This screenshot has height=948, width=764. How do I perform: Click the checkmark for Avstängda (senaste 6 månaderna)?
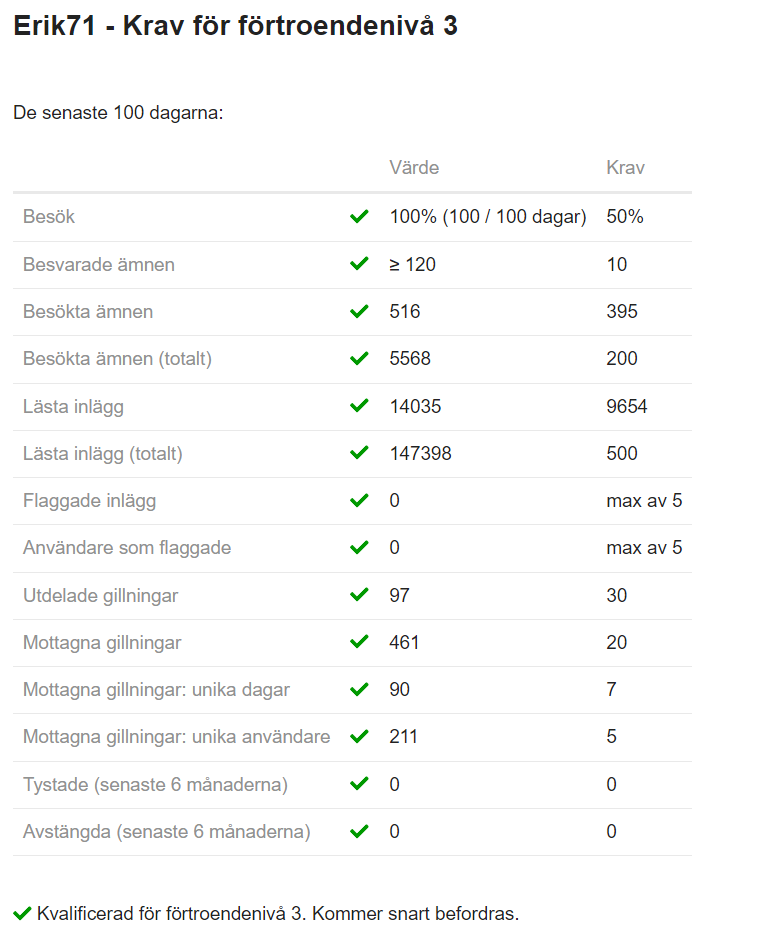click(x=359, y=831)
